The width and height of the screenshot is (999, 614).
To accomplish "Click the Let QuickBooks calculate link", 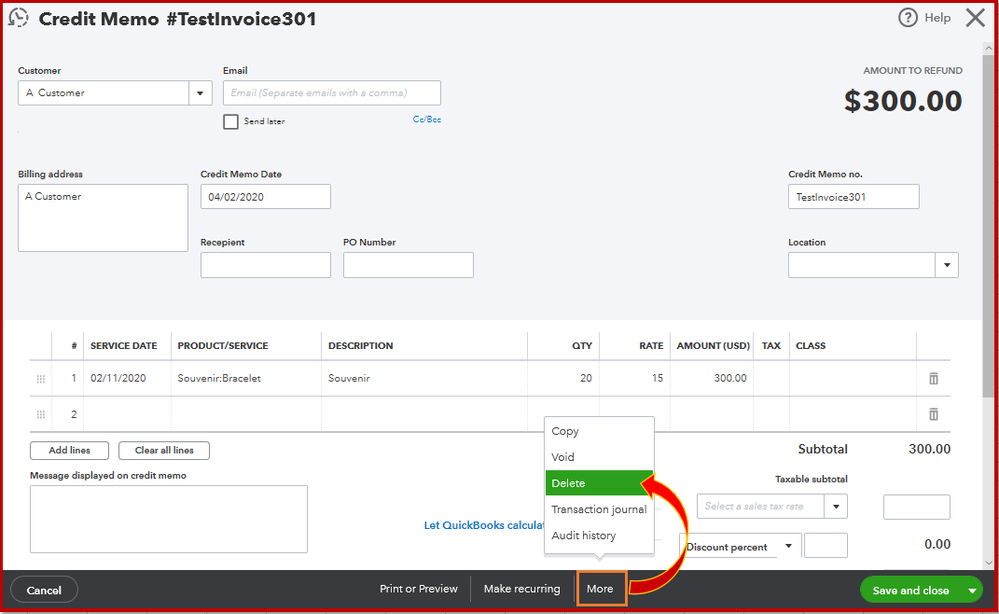I will coord(484,525).
